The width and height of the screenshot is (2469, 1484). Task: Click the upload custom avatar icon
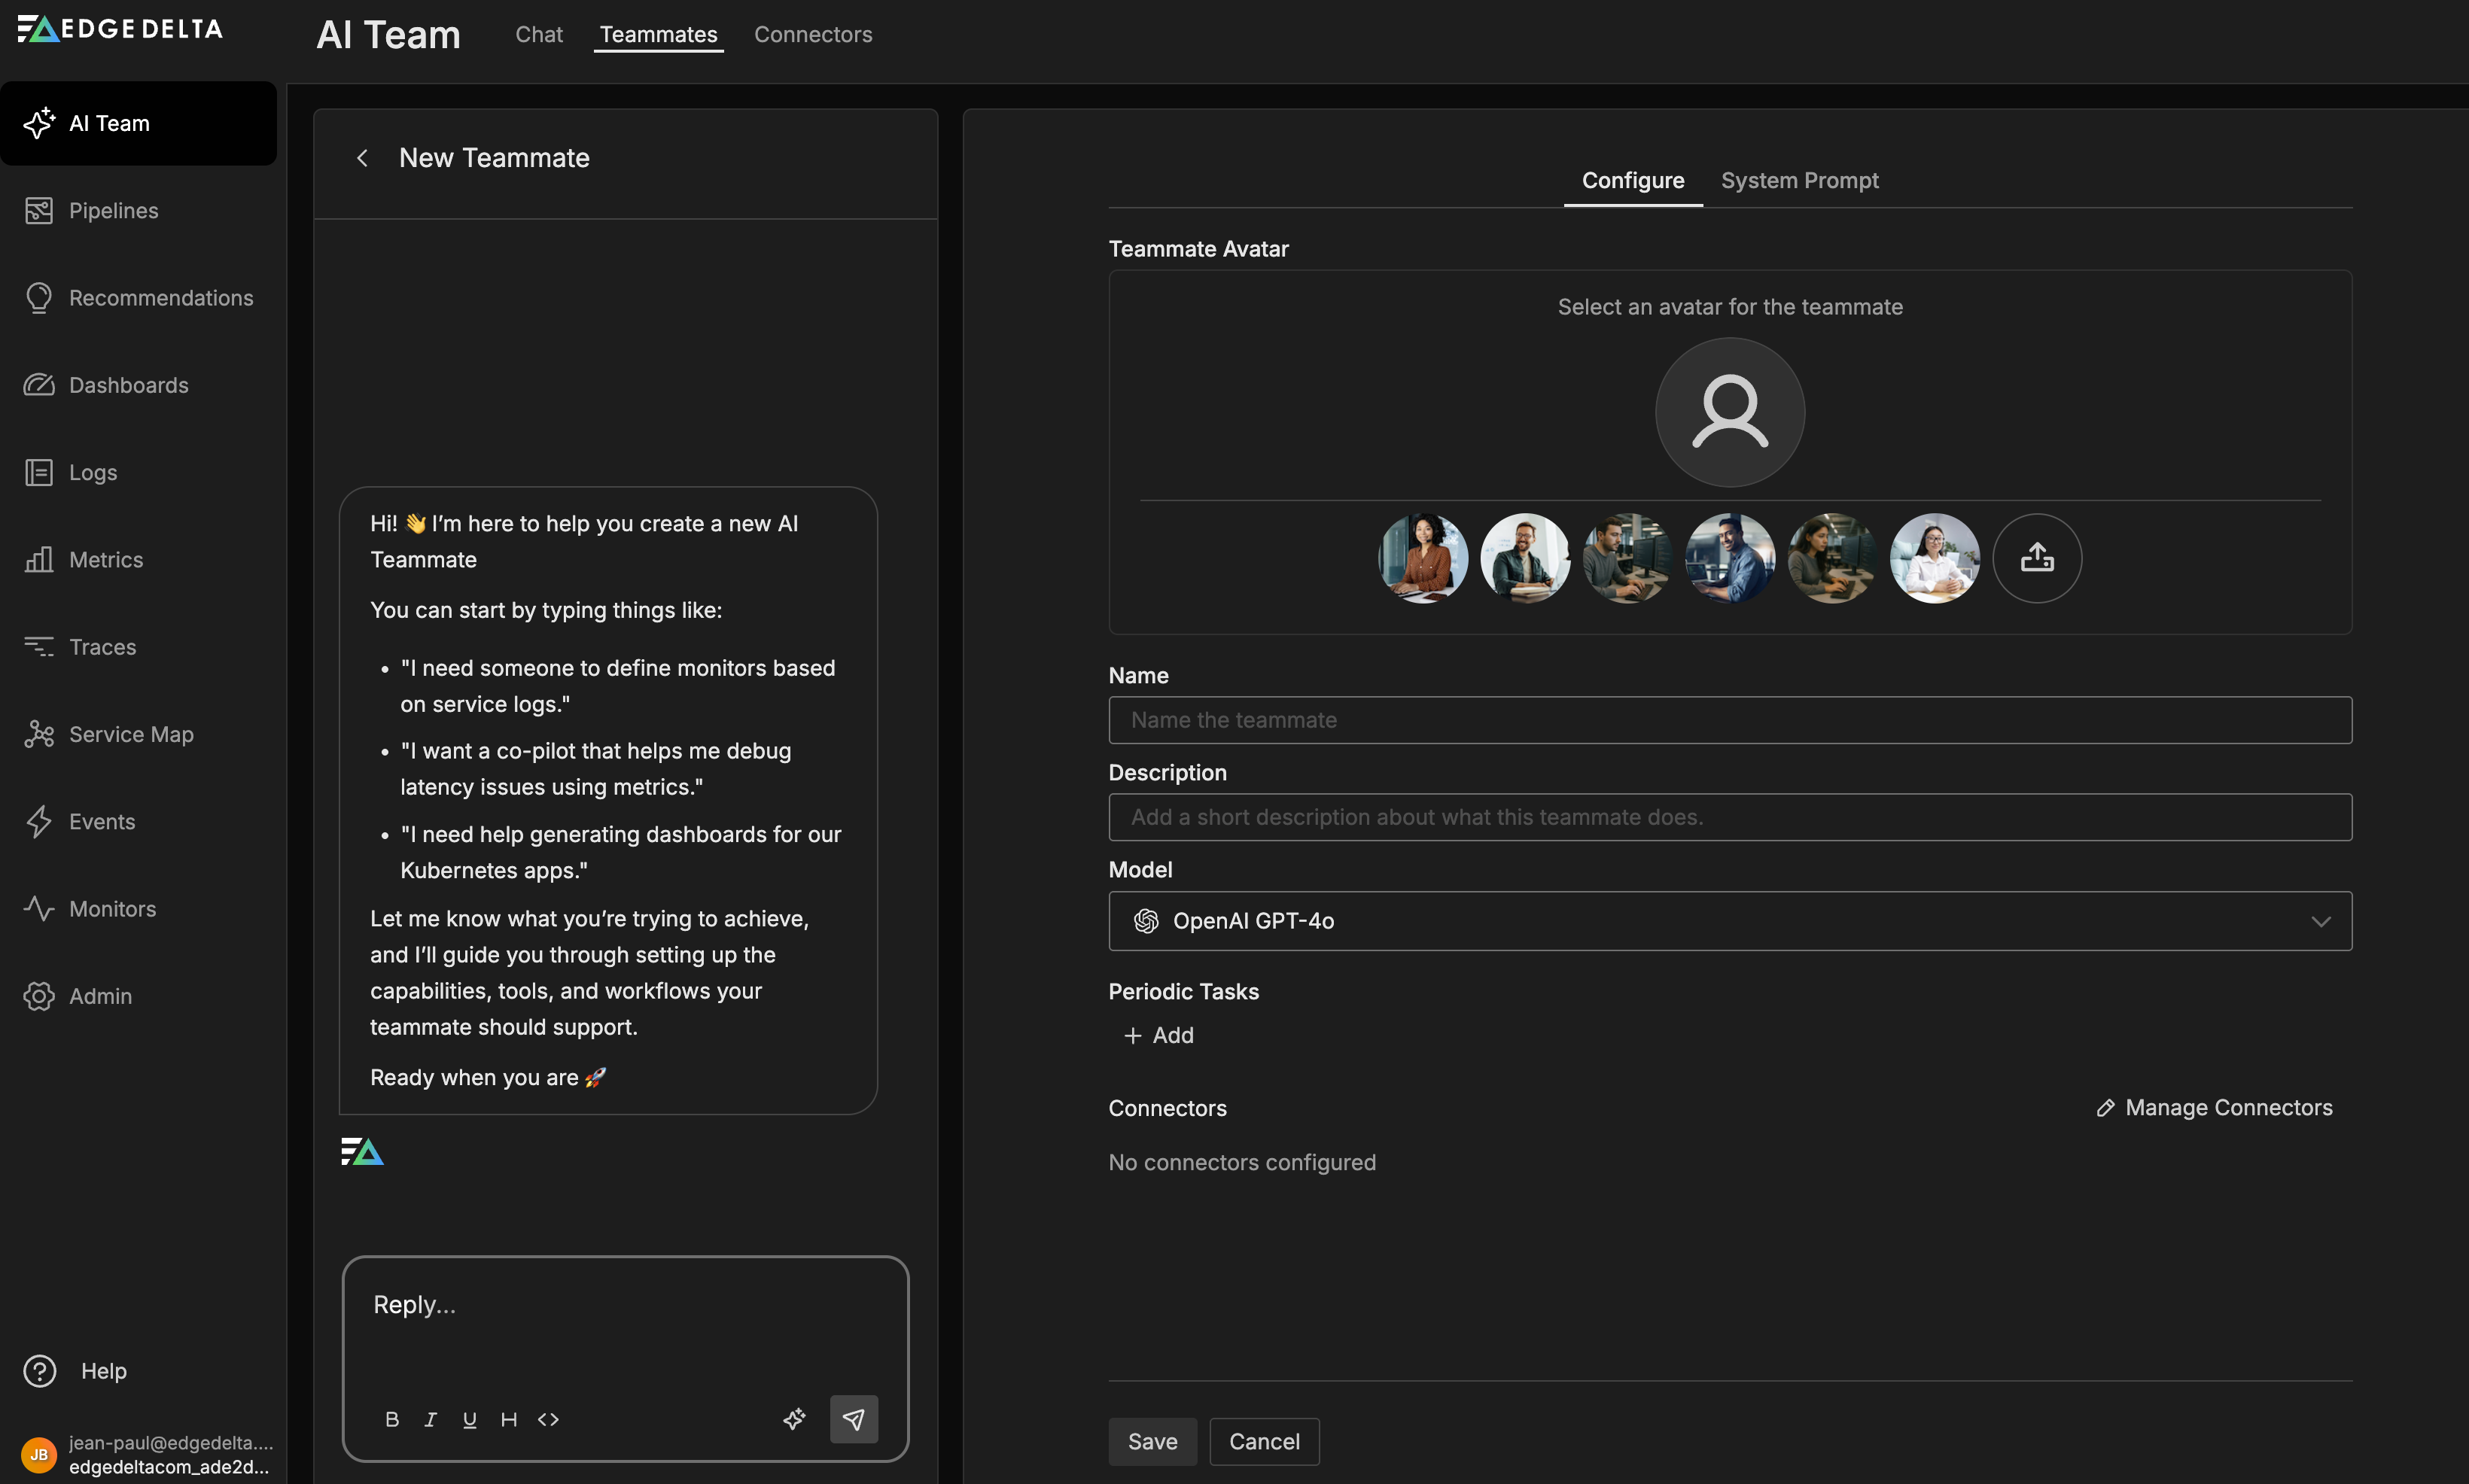[2036, 558]
